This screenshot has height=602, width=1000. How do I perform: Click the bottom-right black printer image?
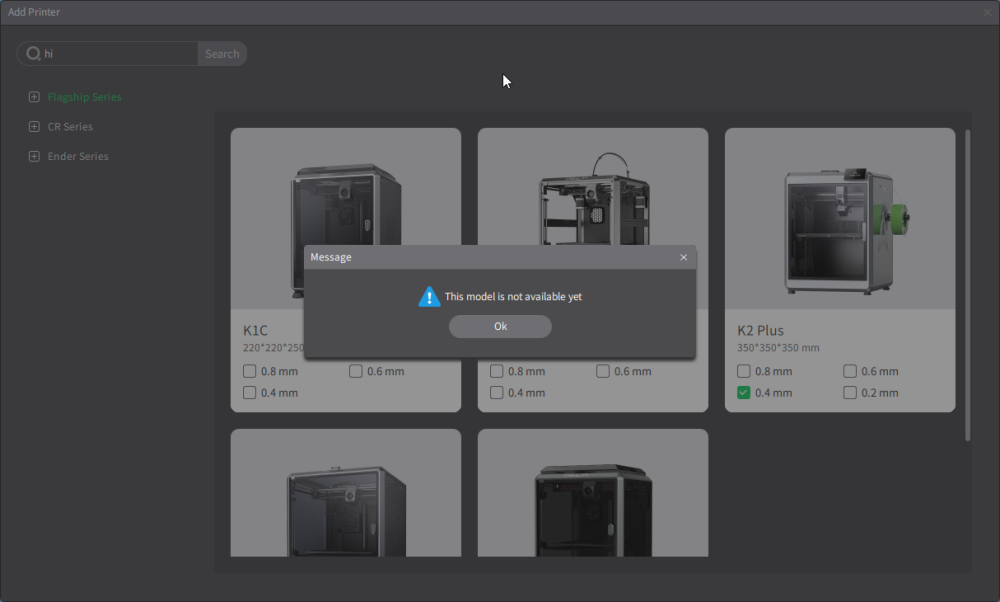(593, 510)
